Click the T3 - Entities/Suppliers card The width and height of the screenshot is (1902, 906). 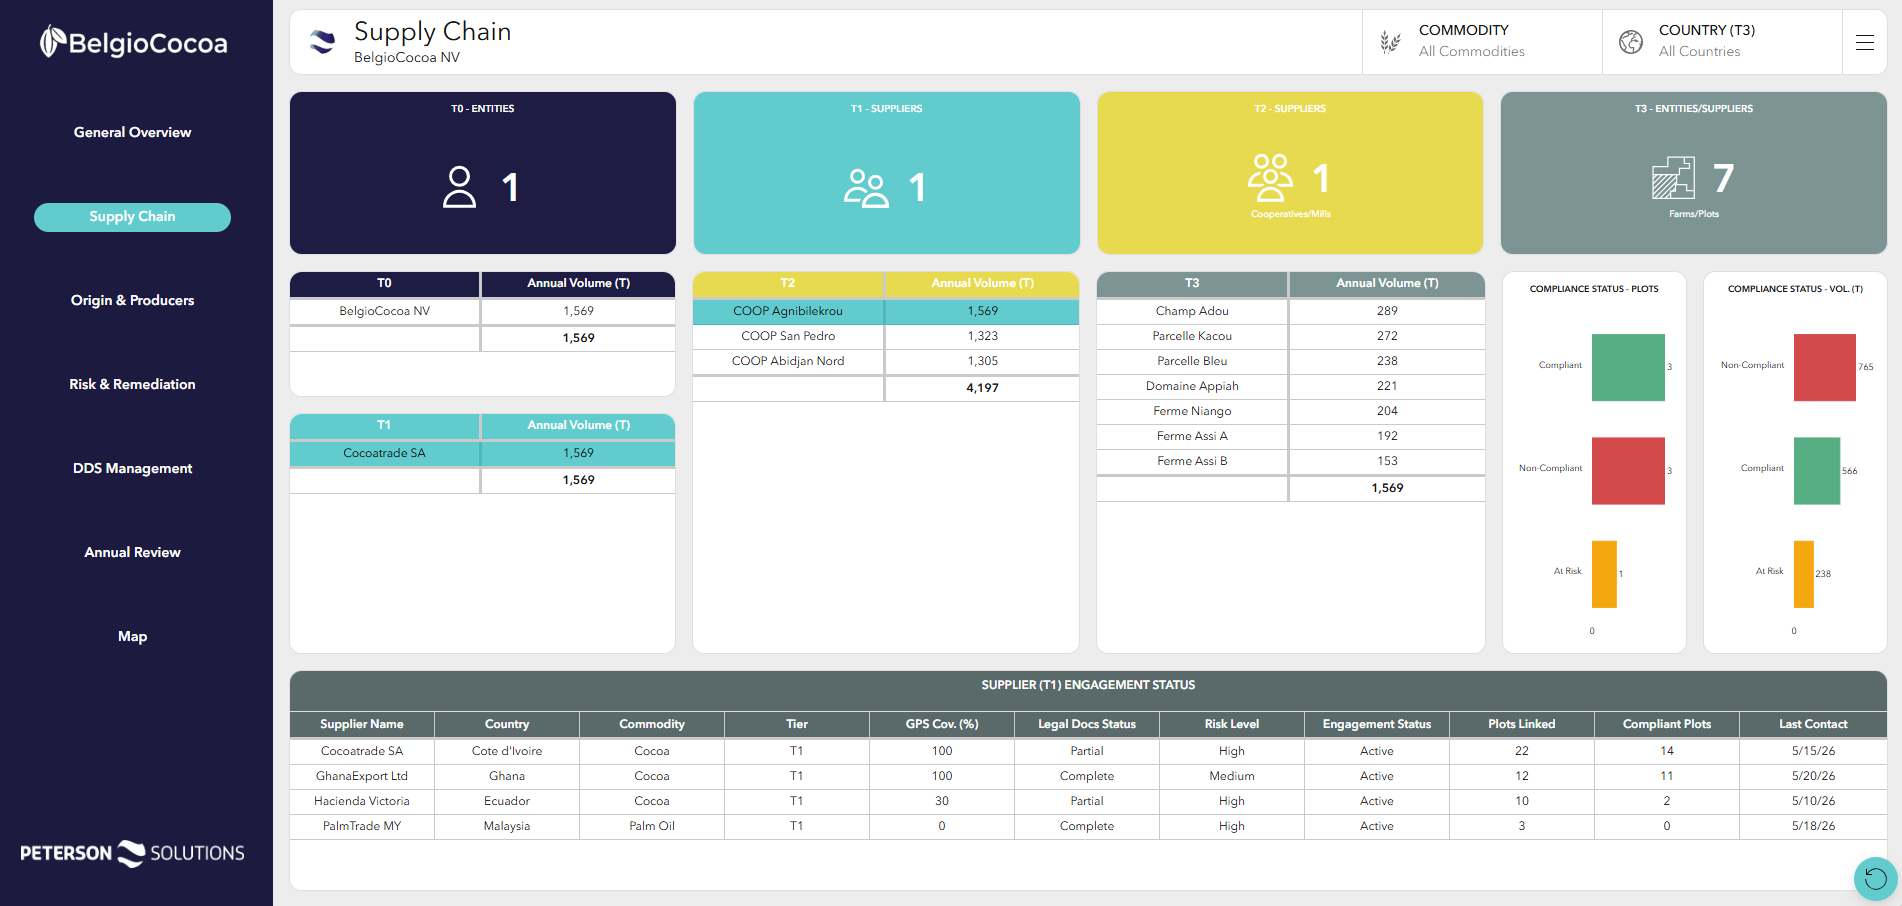[1694, 173]
